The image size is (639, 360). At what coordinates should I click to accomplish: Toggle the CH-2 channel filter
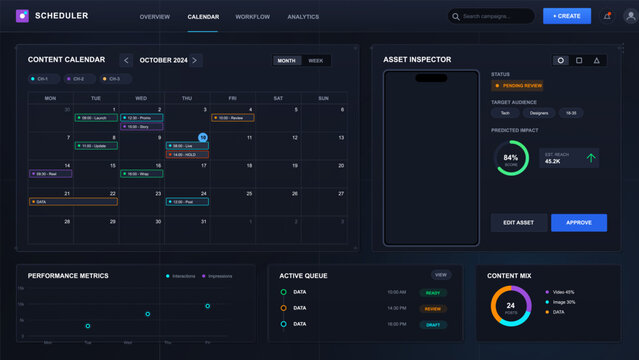pos(80,79)
